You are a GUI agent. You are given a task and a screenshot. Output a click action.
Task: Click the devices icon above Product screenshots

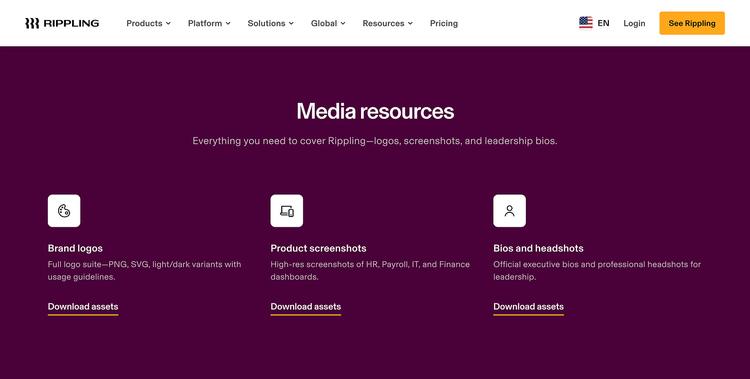coord(287,211)
